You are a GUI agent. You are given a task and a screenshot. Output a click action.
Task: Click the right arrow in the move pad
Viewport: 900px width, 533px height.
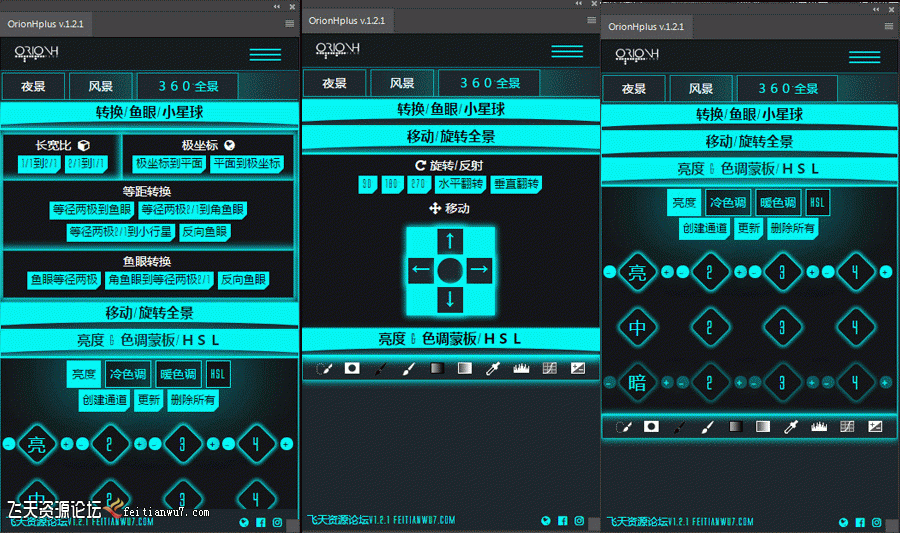(x=479, y=269)
